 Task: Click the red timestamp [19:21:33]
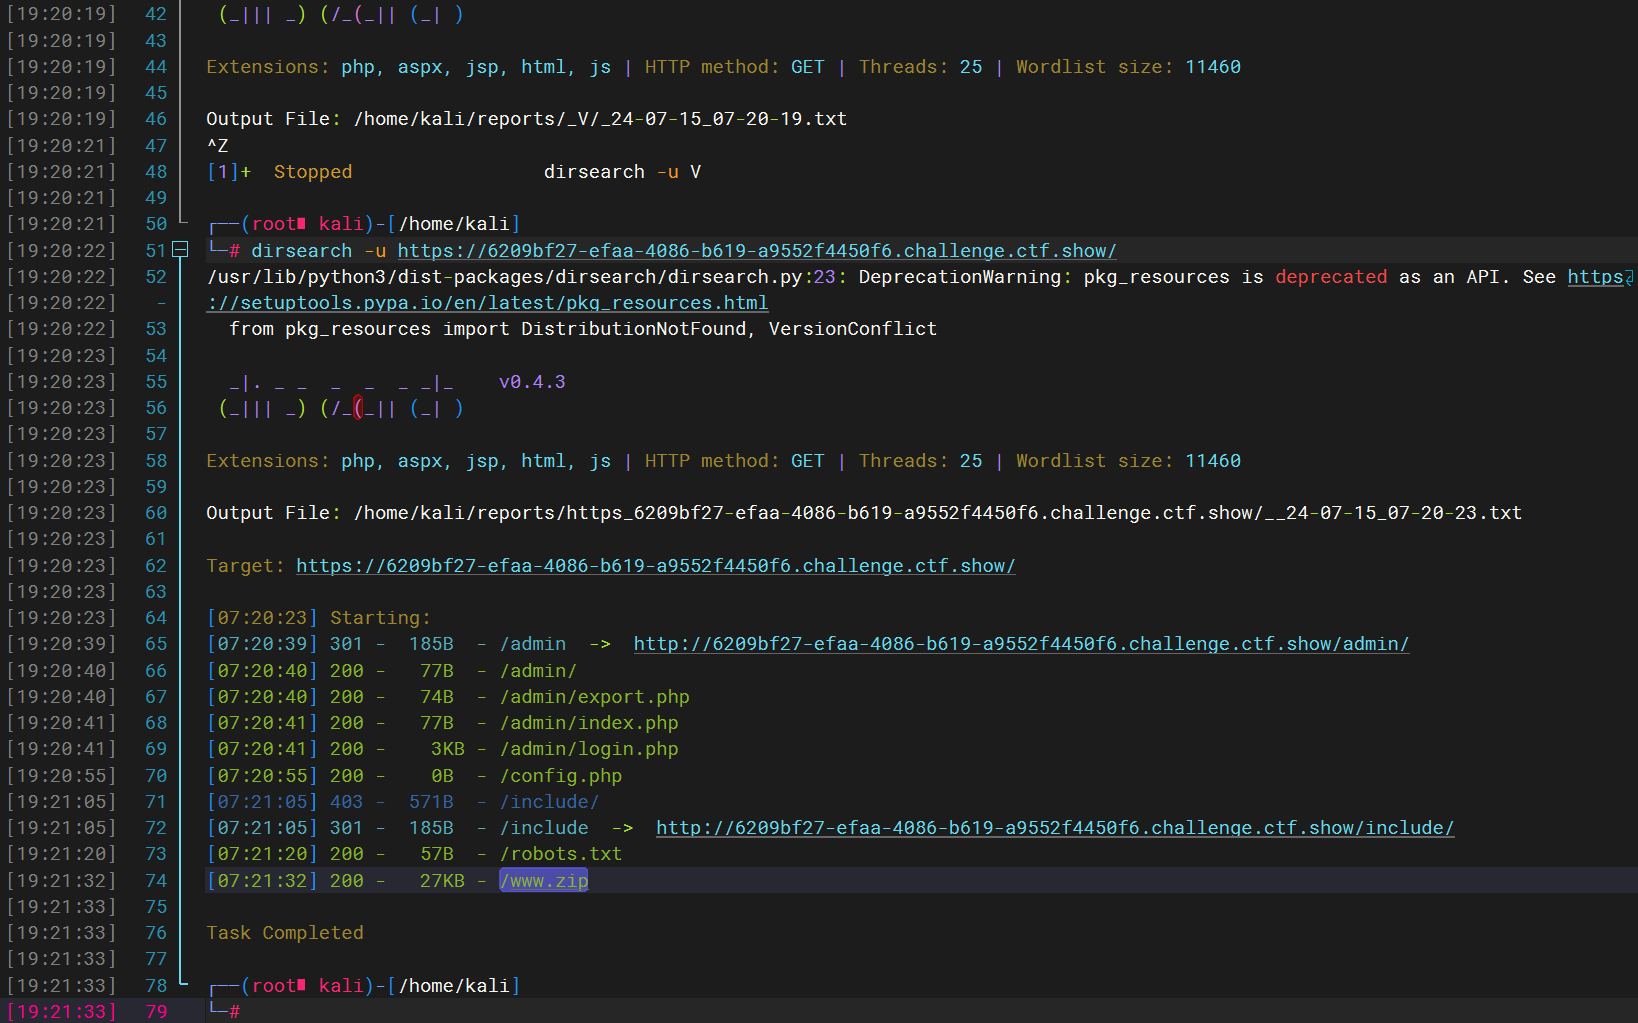point(61,1011)
